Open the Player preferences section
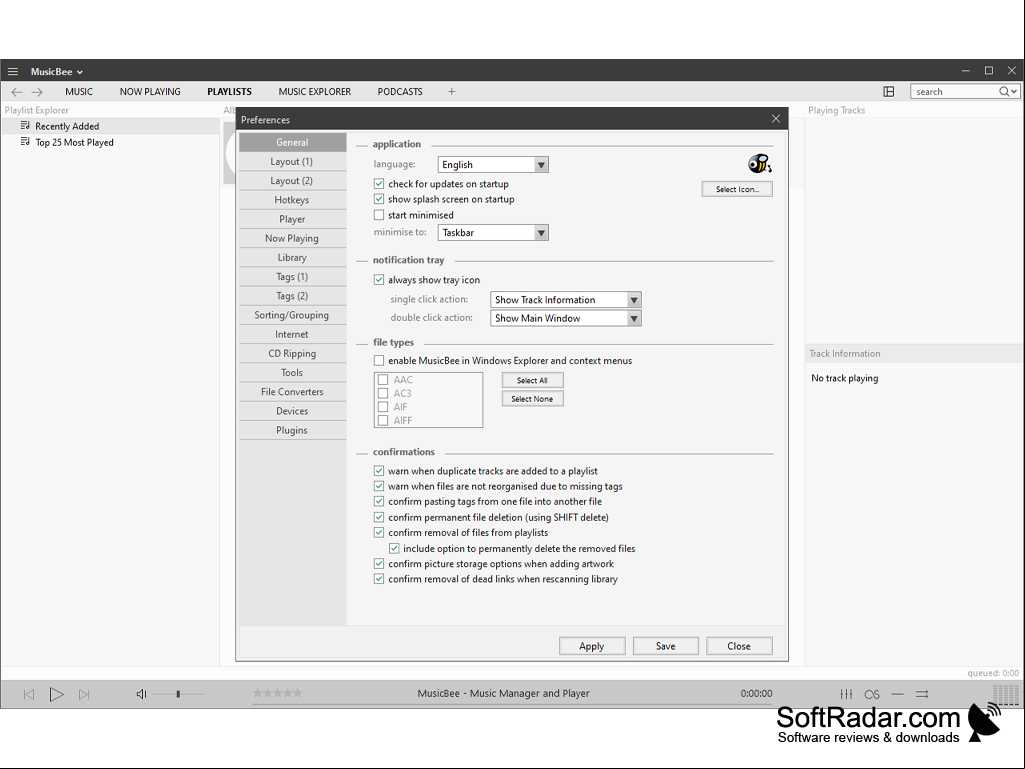Viewport: 1025px width, 769px height. (292, 219)
